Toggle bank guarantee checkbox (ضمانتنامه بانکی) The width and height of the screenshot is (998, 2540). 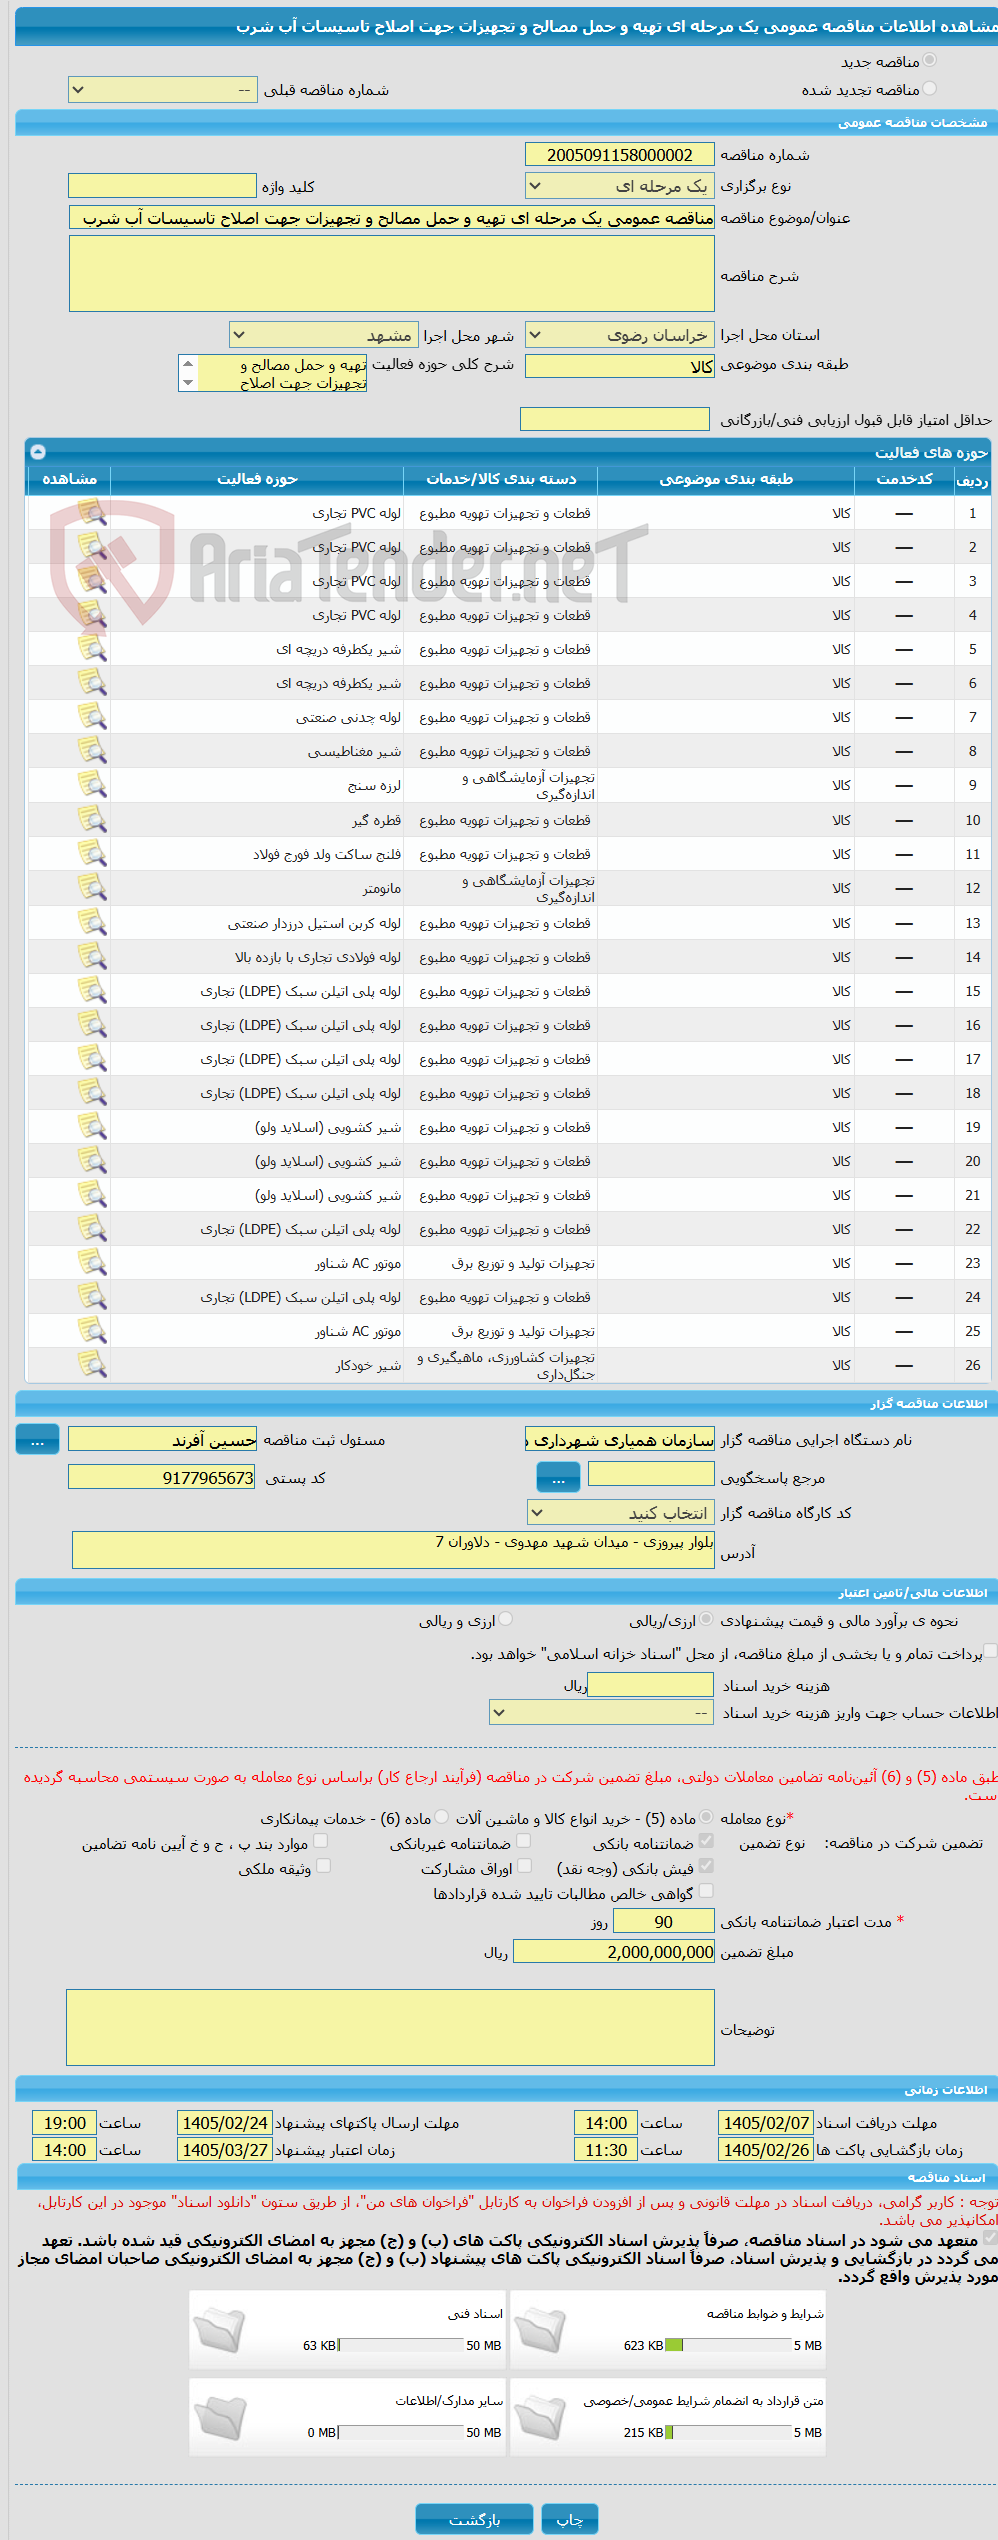(707, 1841)
